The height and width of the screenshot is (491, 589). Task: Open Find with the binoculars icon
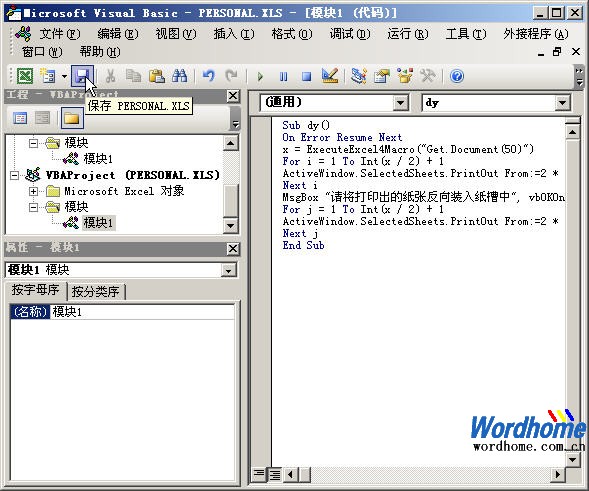point(180,76)
